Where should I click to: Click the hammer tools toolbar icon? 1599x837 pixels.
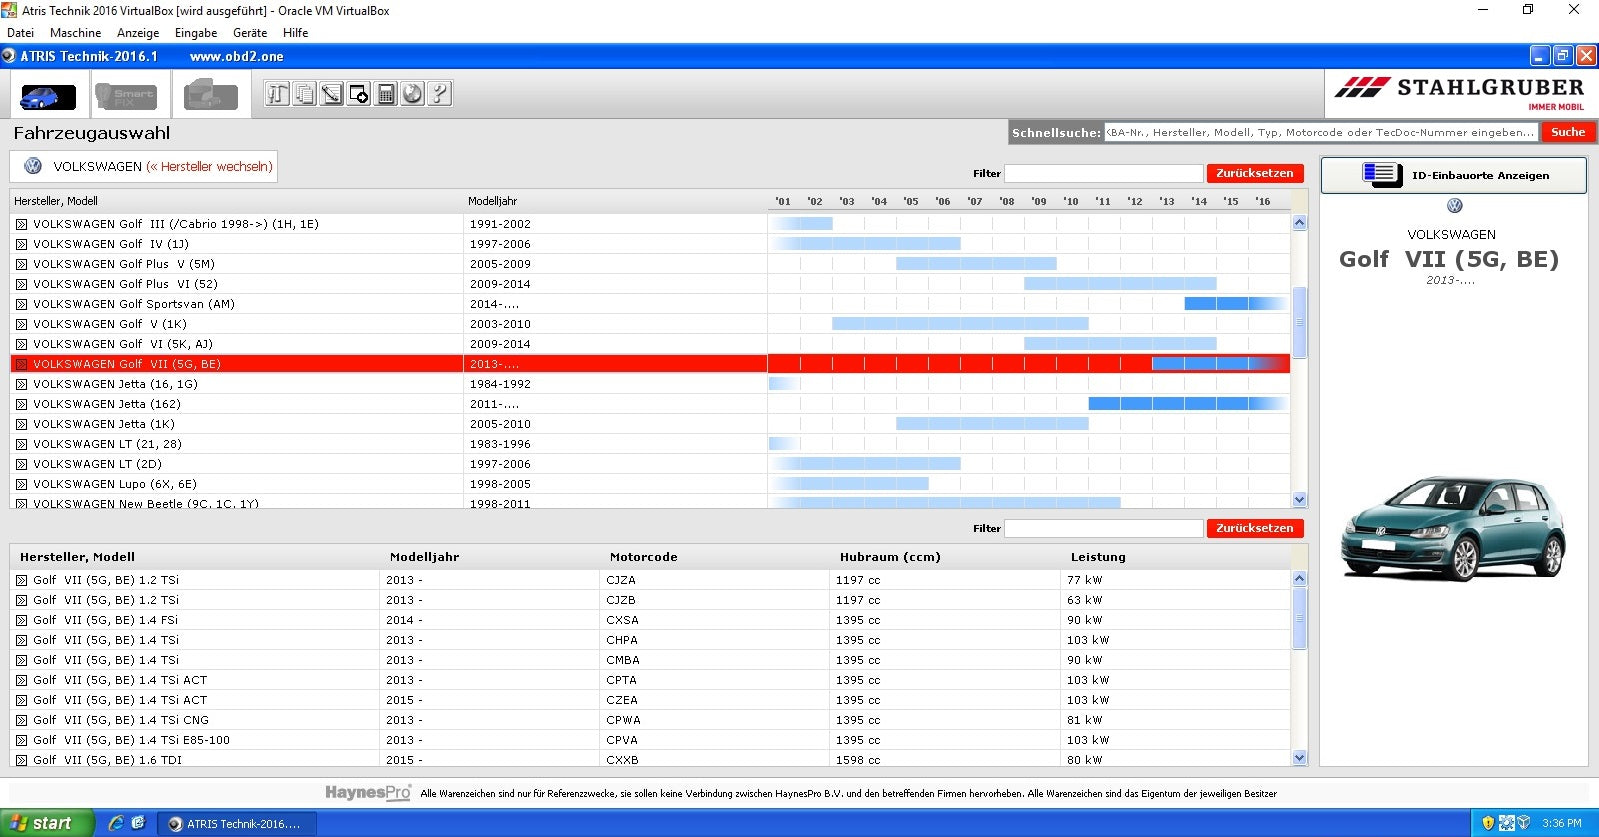tap(278, 94)
